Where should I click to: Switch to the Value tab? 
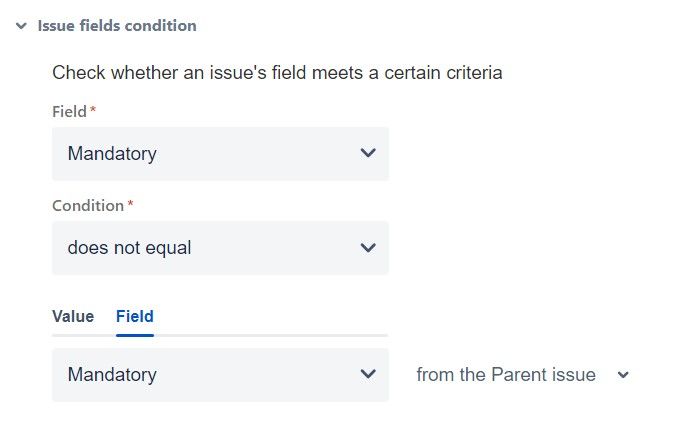pyautogui.click(x=73, y=317)
